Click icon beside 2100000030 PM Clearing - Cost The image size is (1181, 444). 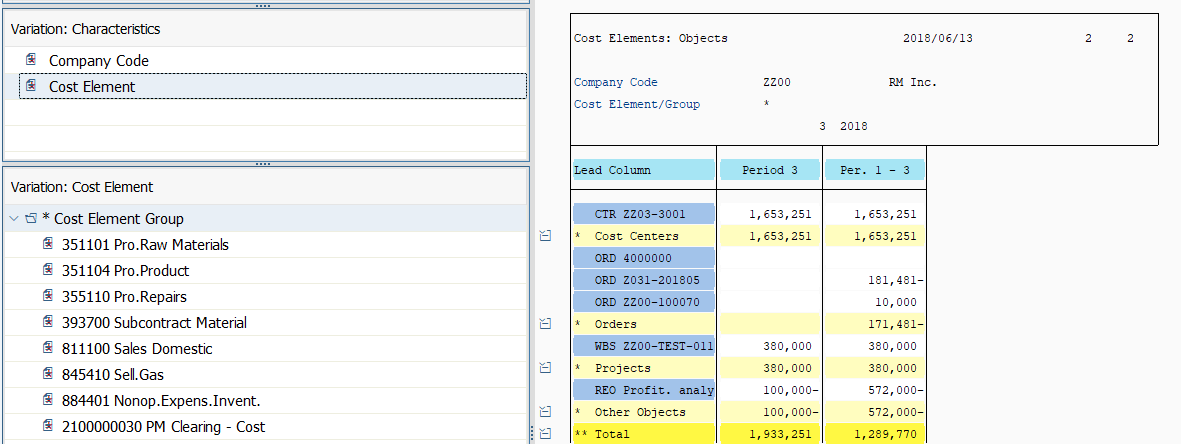coord(49,426)
